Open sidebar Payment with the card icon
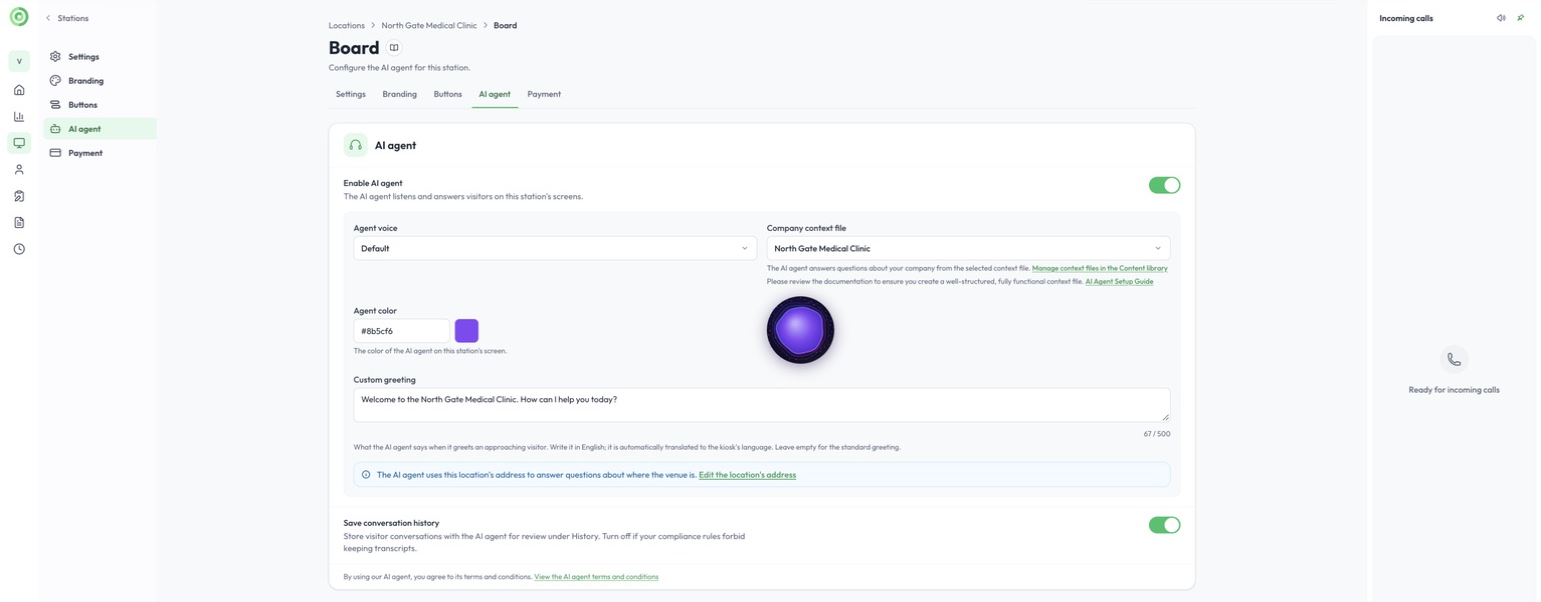Image resolution: width=1541 pixels, height=602 pixels. click(100, 153)
